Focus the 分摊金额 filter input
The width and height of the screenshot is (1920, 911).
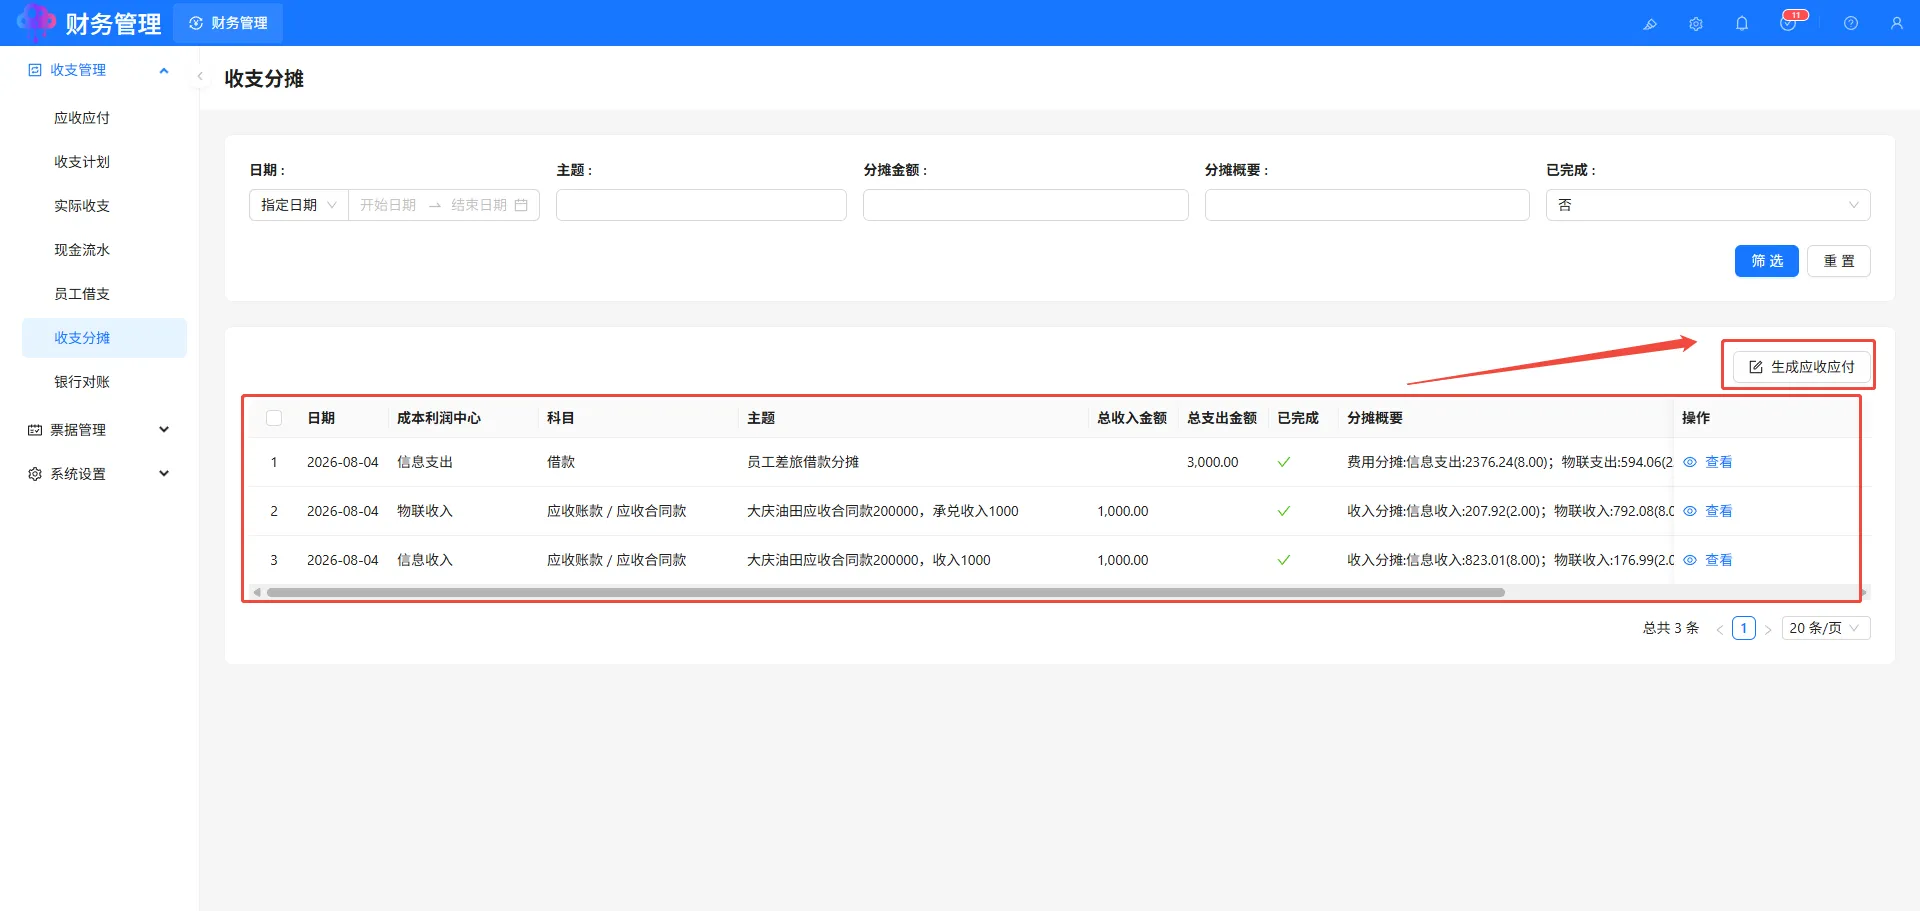[x=1025, y=205]
